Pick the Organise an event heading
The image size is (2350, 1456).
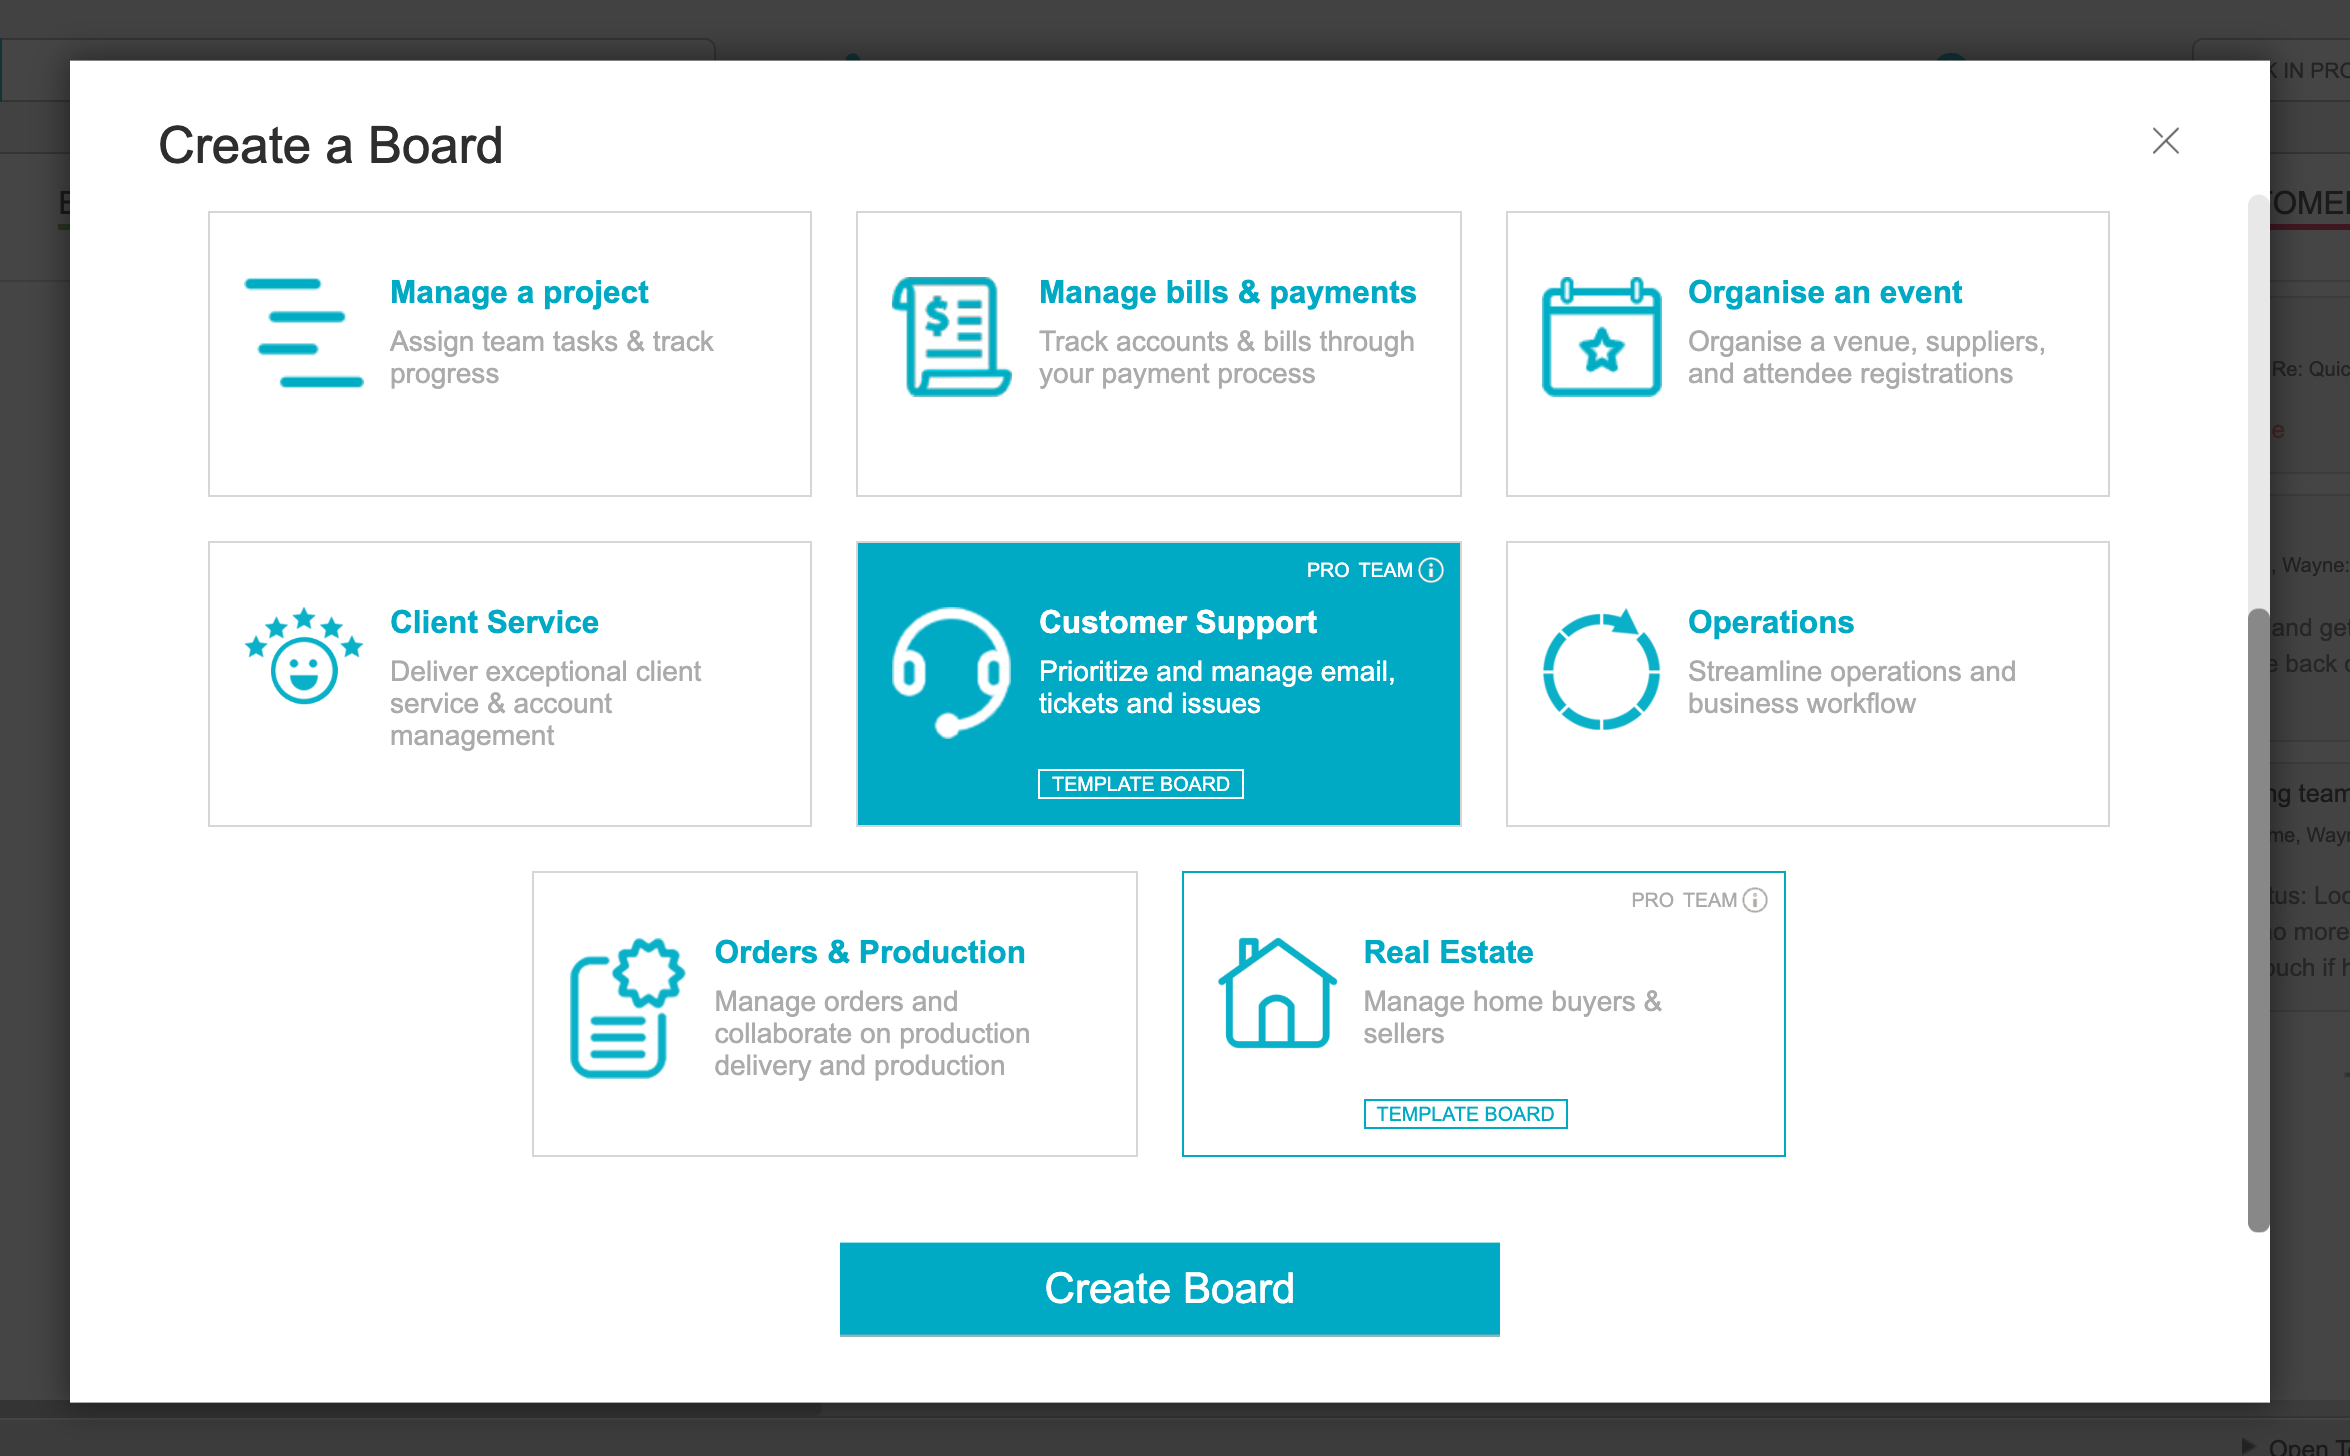(x=1824, y=292)
